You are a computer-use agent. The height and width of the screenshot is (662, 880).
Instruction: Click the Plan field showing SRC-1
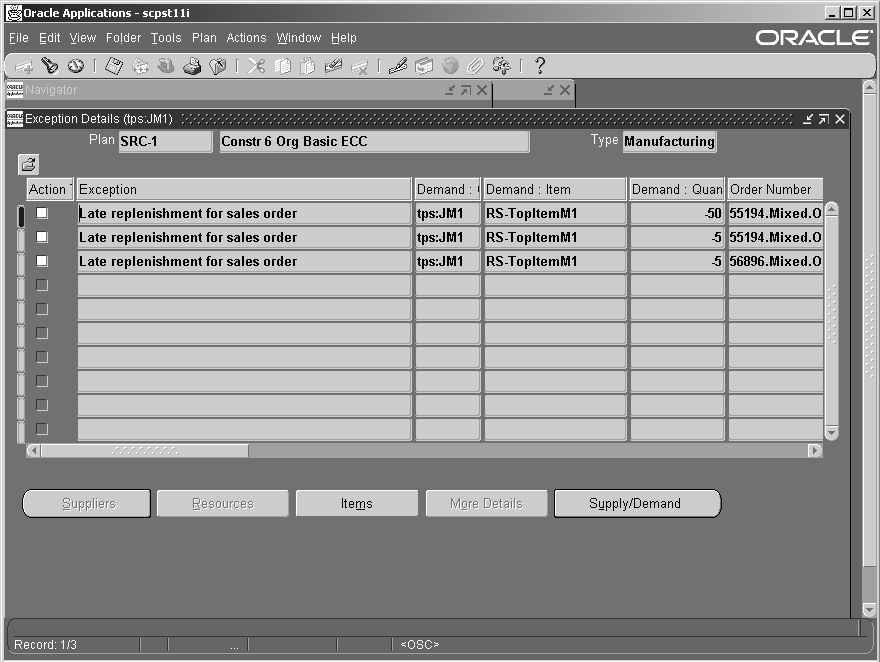coord(165,141)
